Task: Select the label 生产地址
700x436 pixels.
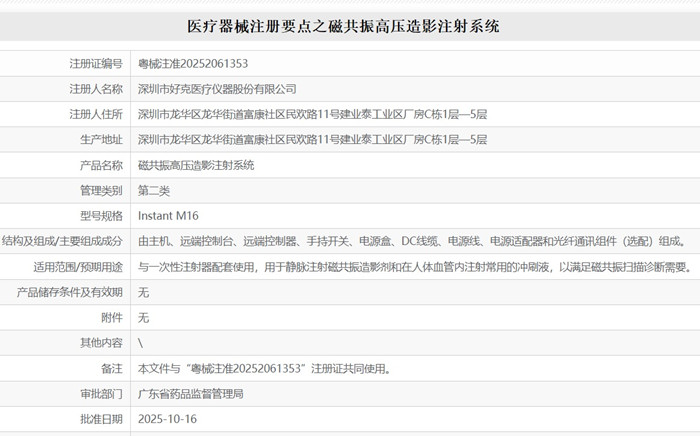Action: click(x=101, y=140)
